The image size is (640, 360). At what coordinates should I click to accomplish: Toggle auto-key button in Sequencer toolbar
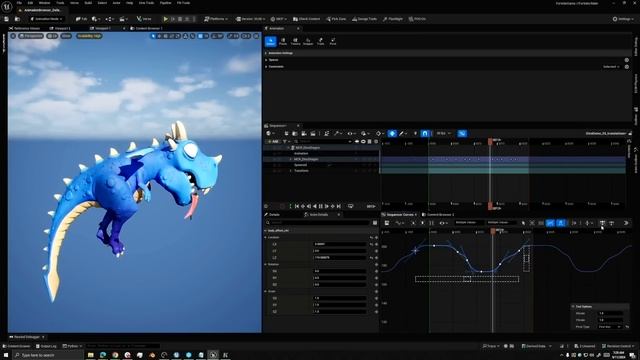click(x=392, y=133)
